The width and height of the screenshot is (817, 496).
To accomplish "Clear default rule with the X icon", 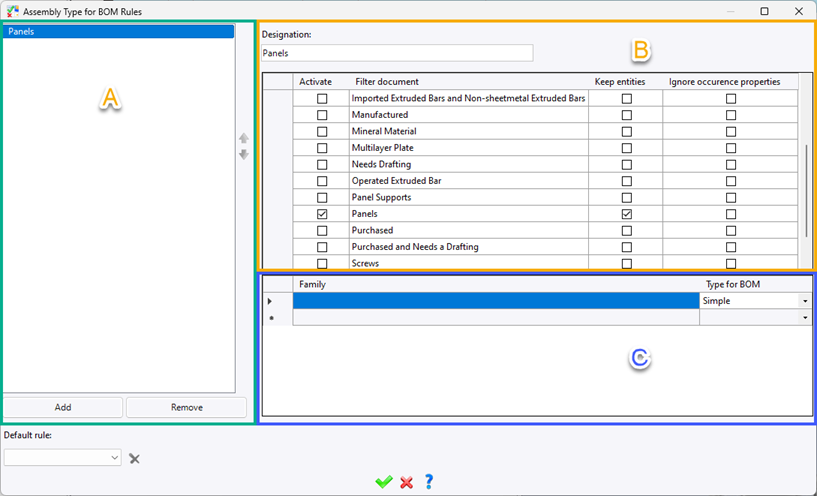I will [x=135, y=458].
